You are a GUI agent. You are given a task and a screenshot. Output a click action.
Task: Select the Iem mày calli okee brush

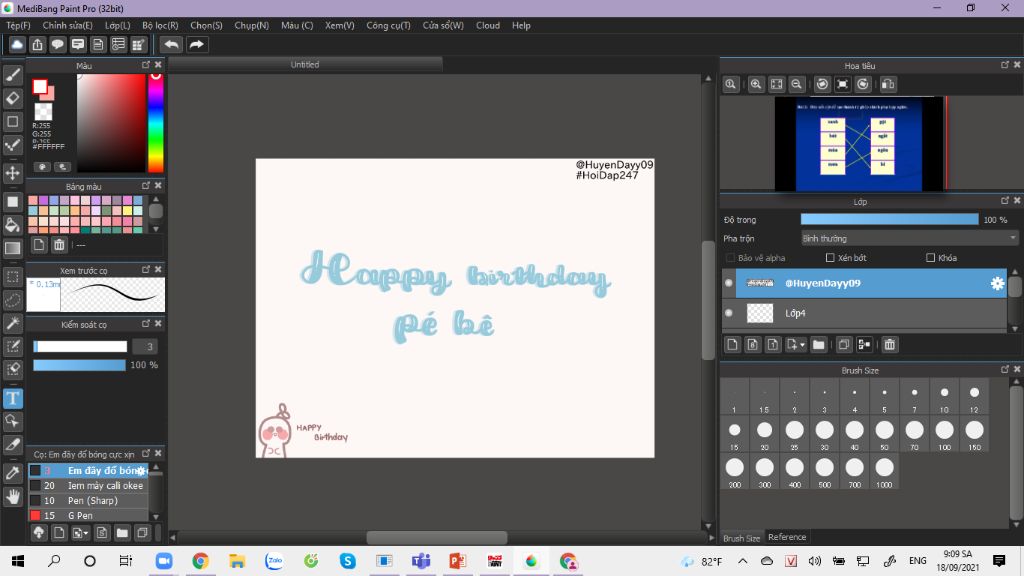pyautogui.click(x=89, y=485)
